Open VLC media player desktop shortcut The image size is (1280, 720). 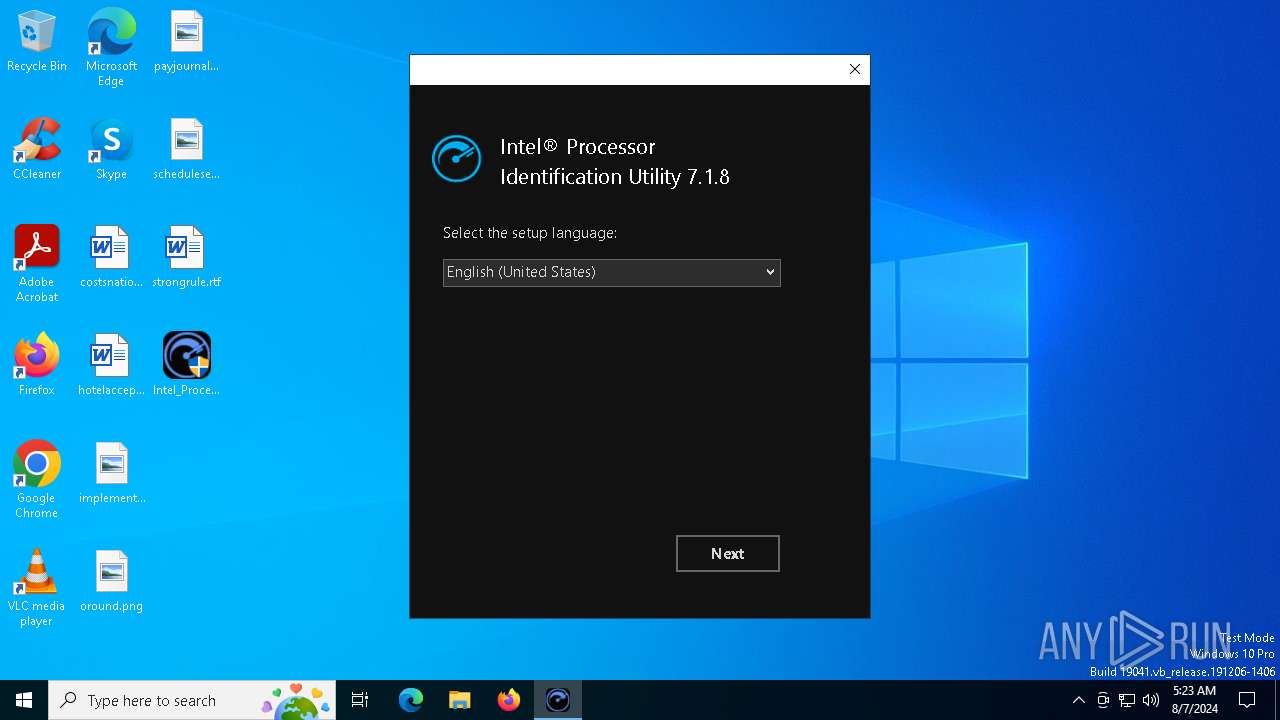point(37,588)
